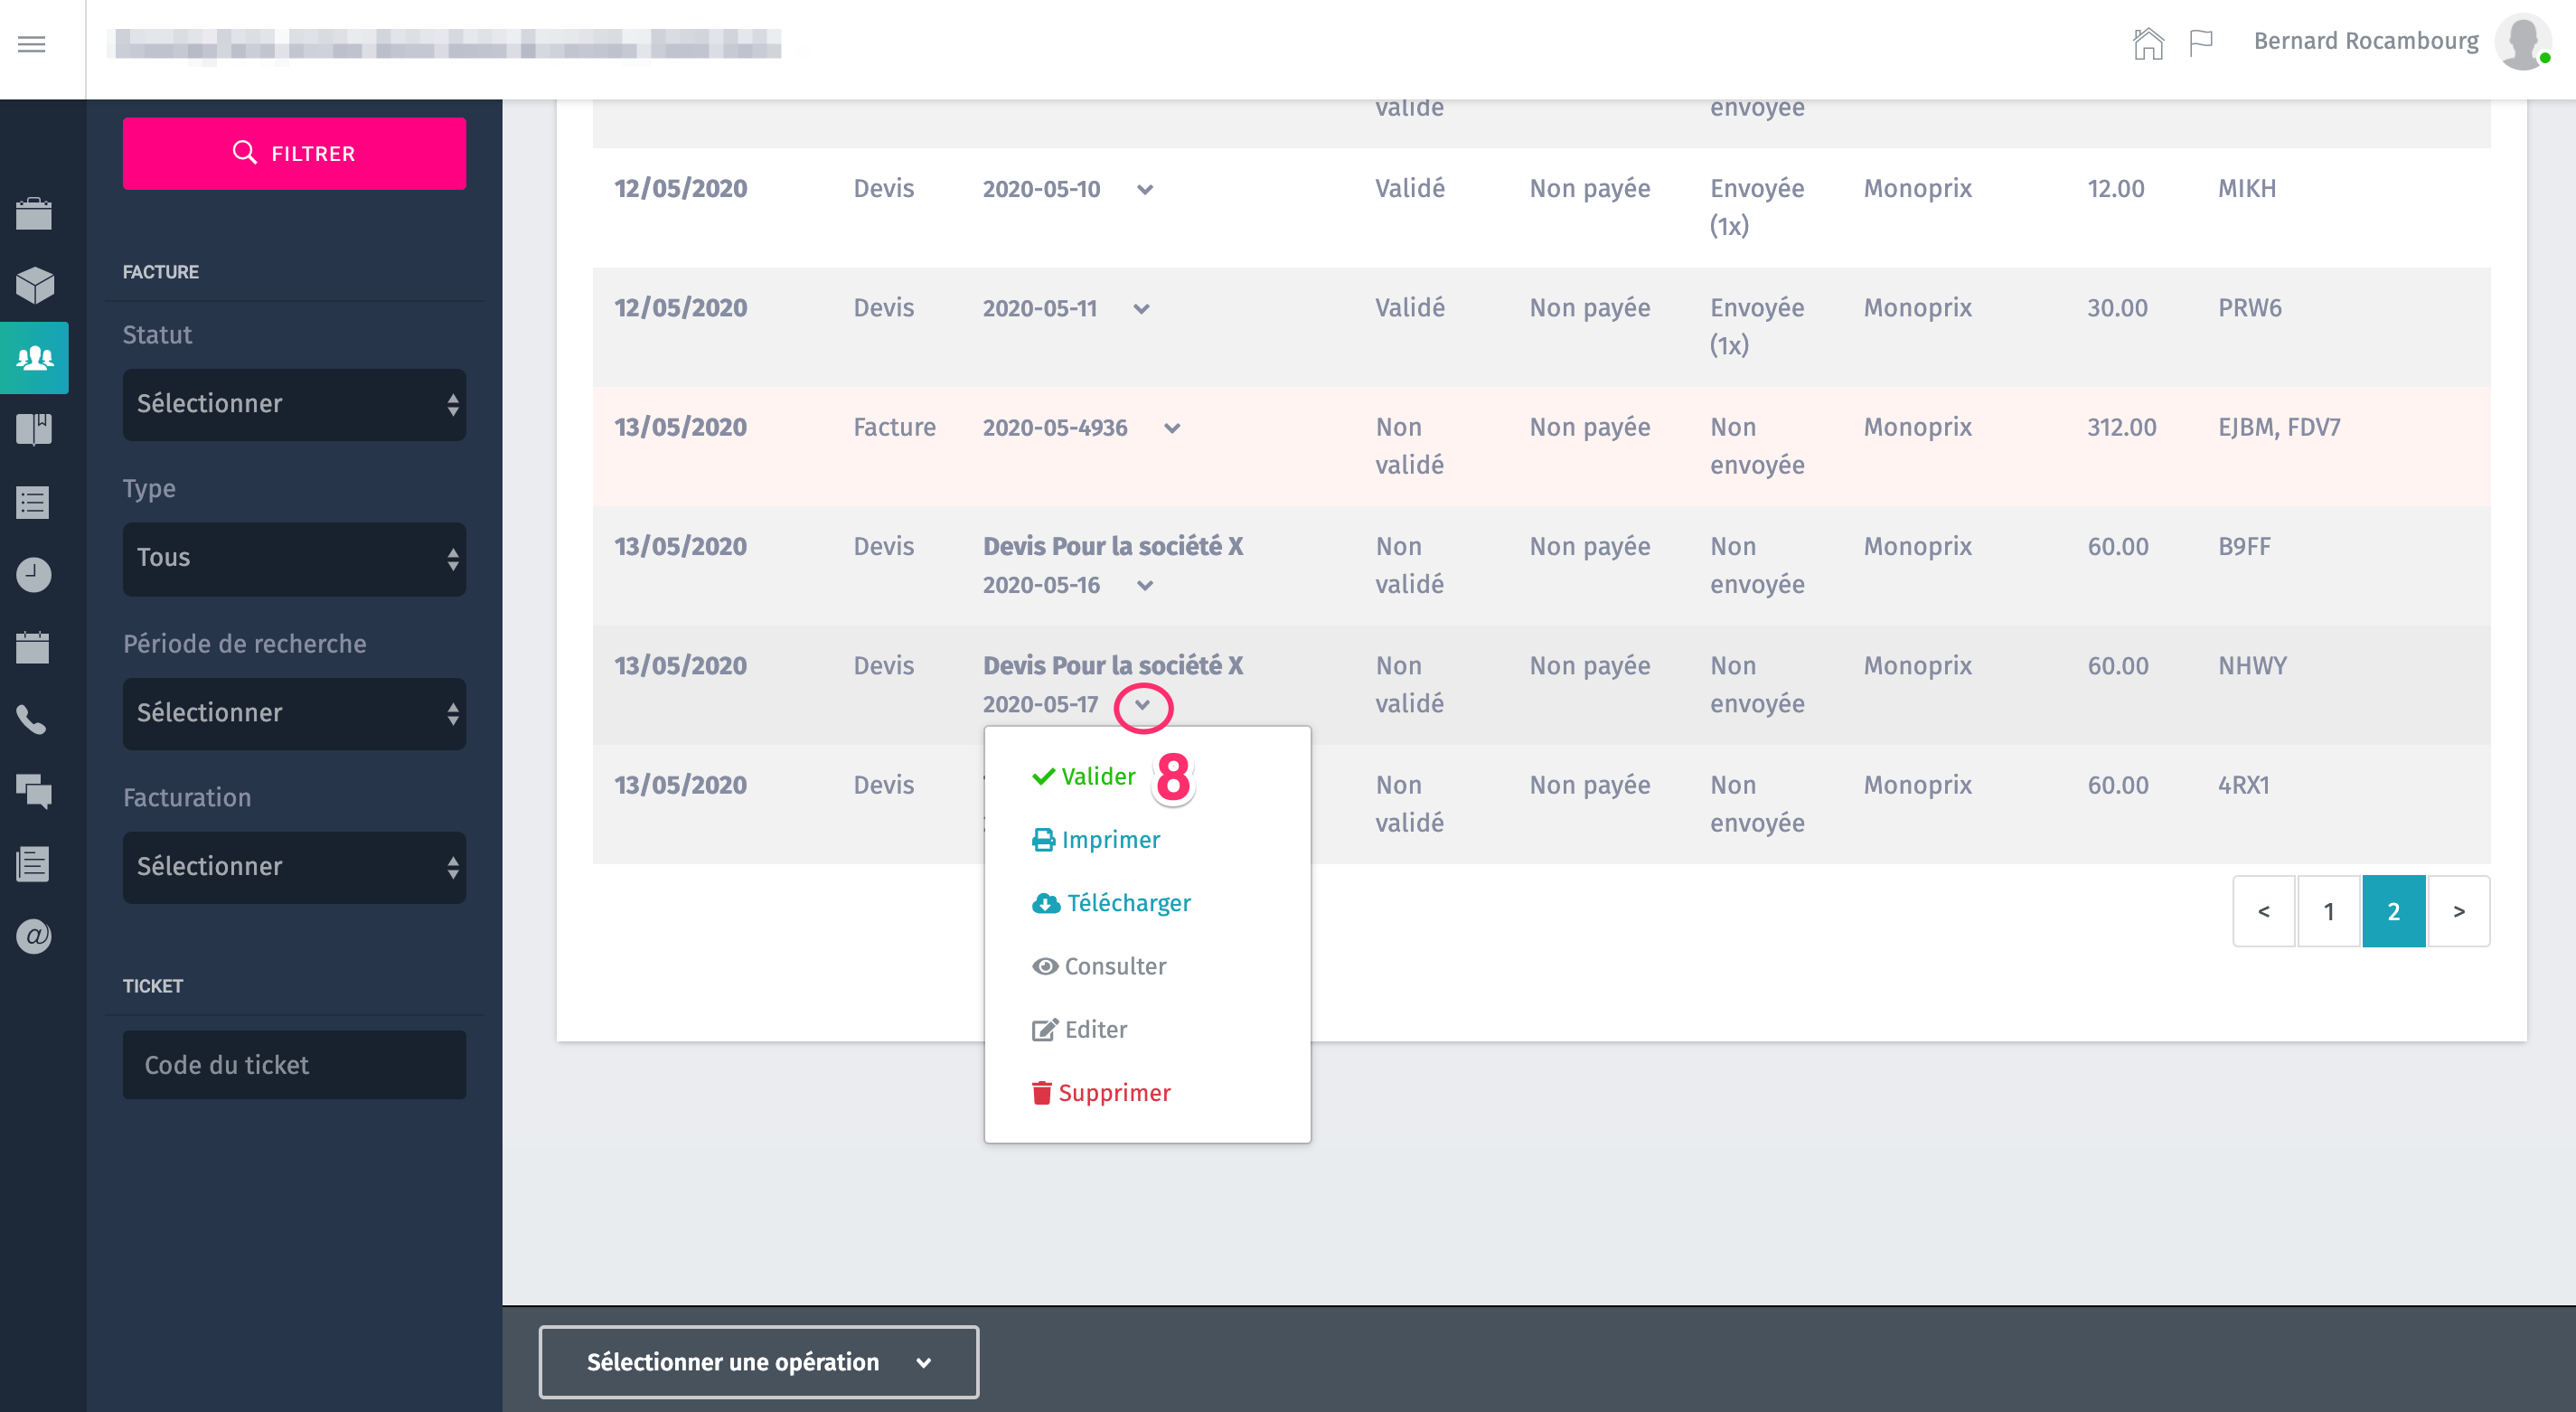The height and width of the screenshot is (1412, 2576).
Task: Focus the Code du ticket field
Action: coord(294,1065)
